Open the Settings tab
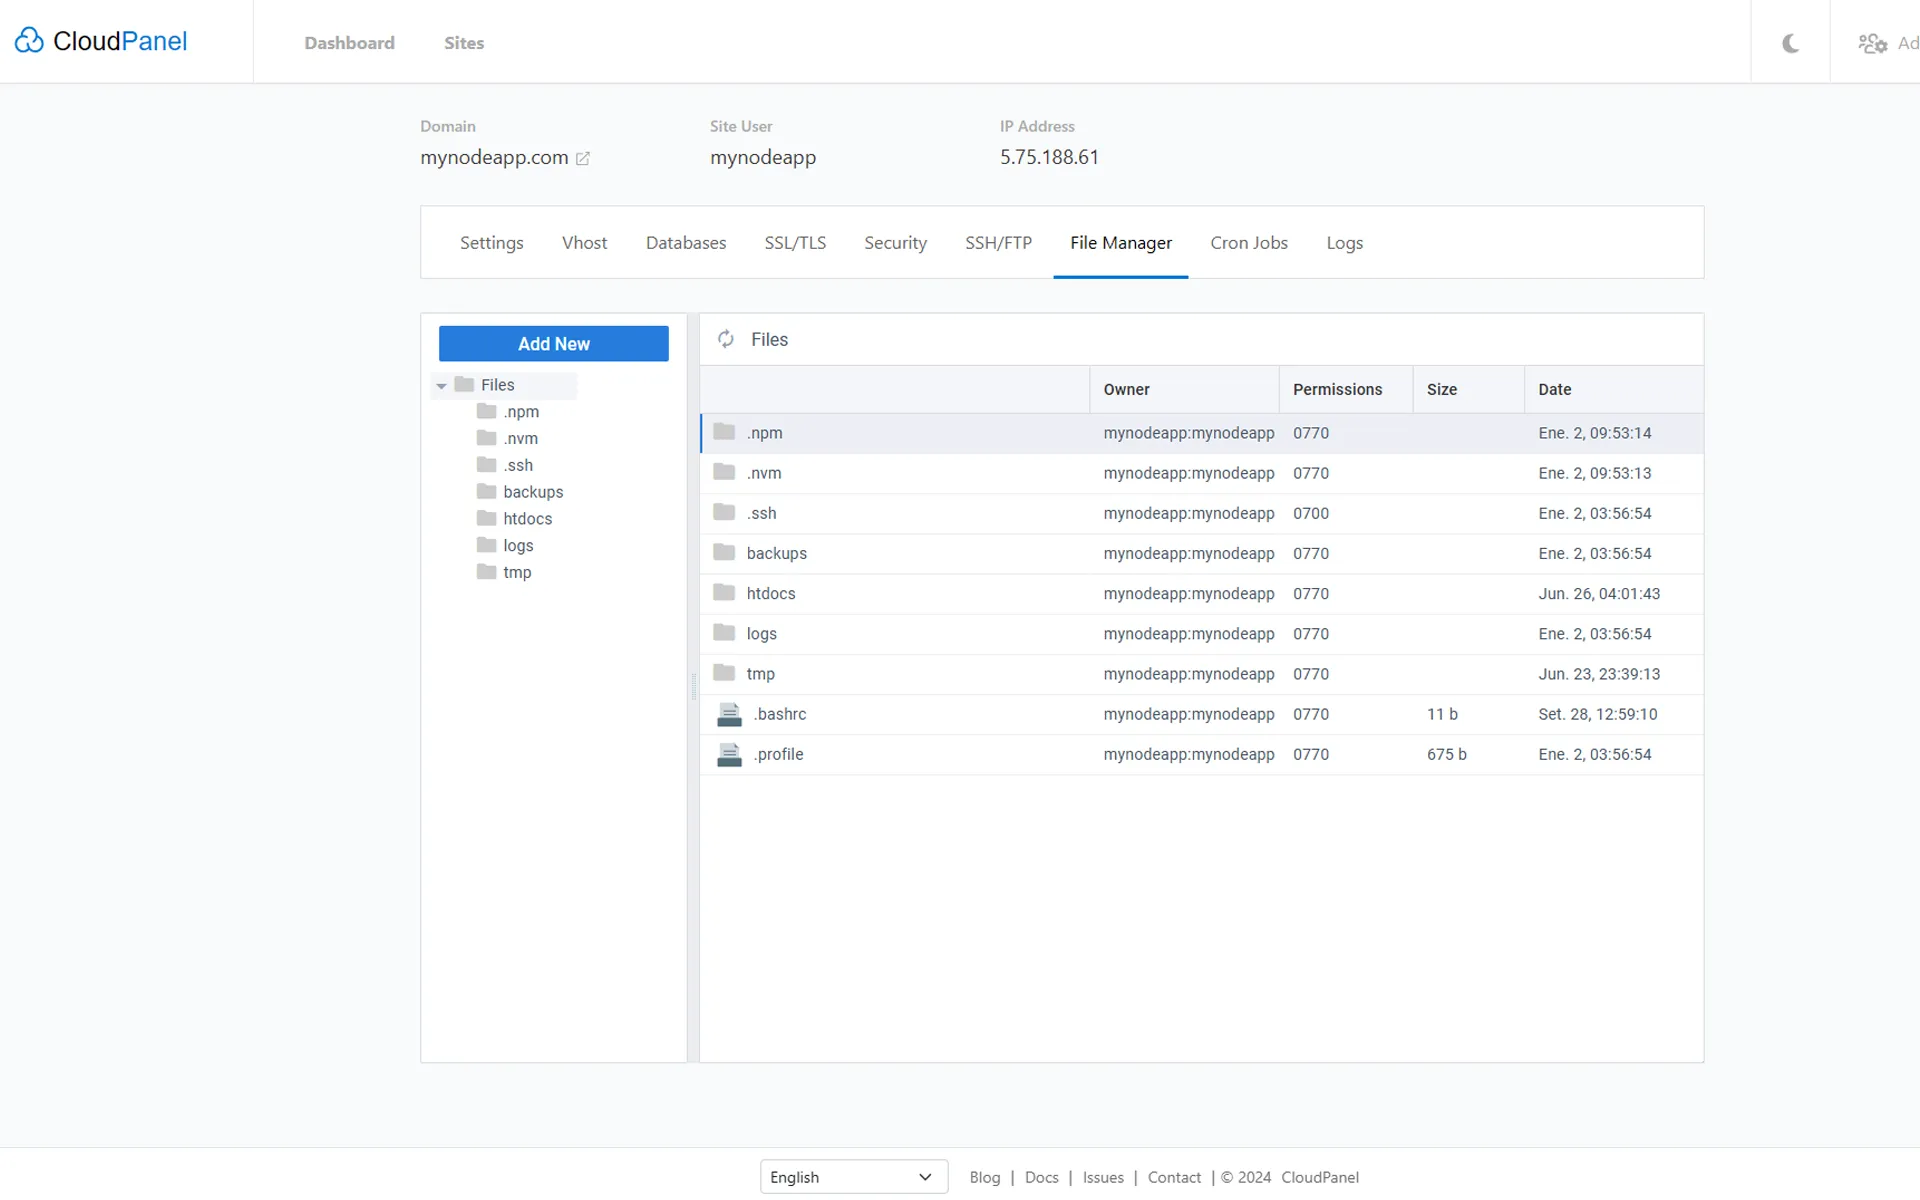Screen dimensions: 1920x1200 (x=491, y=243)
